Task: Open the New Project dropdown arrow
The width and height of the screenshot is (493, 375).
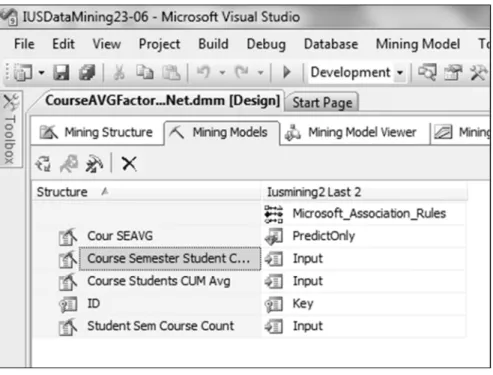Action: tap(41, 72)
